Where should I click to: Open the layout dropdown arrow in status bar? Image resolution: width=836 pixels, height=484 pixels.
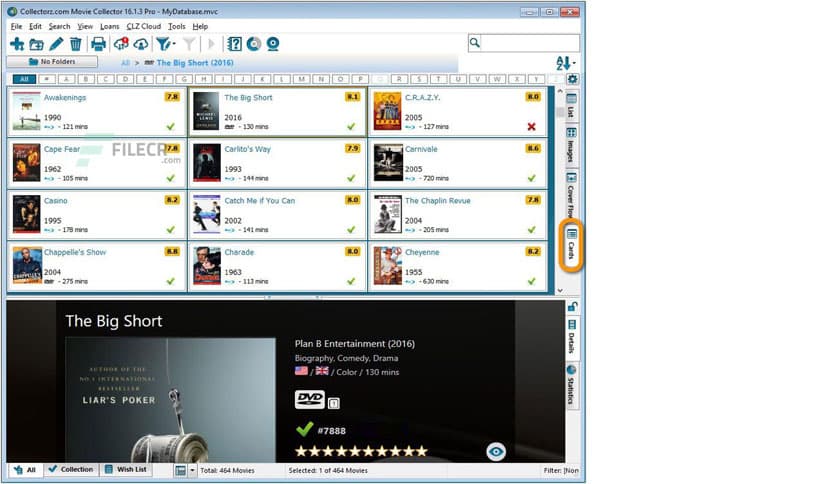click(192, 470)
